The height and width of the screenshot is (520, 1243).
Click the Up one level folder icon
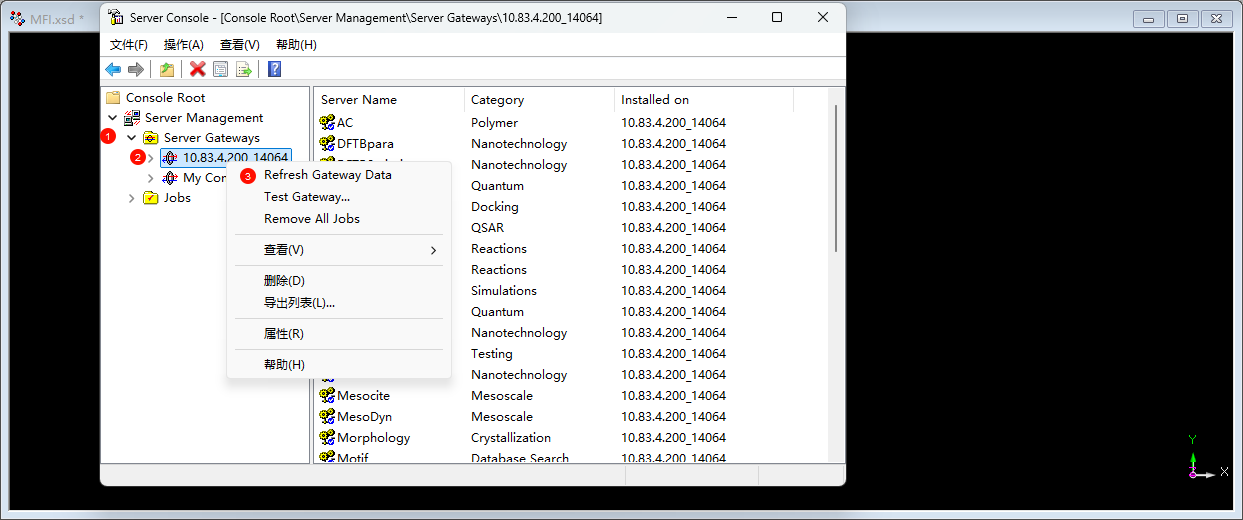(167, 69)
